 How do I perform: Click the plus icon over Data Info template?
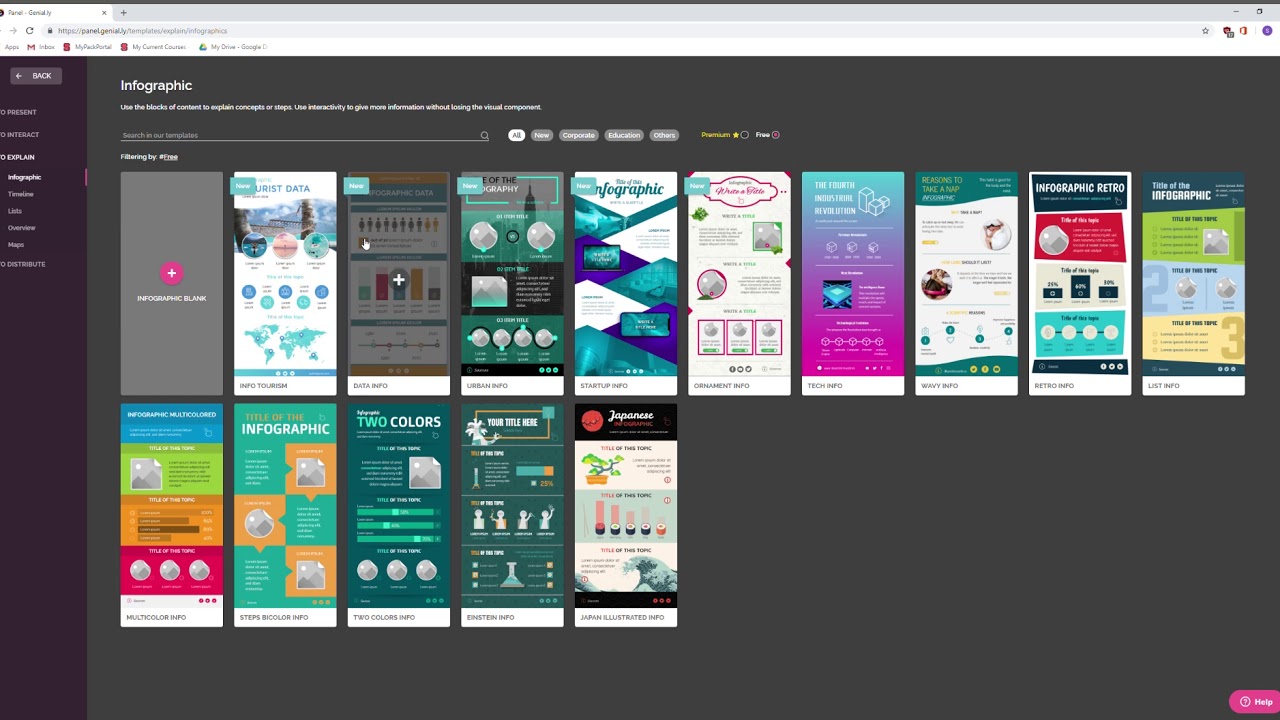click(398, 280)
